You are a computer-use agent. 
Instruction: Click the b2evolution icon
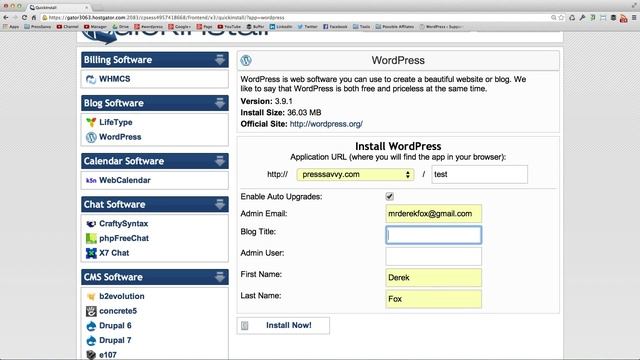(x=91, y=296)
